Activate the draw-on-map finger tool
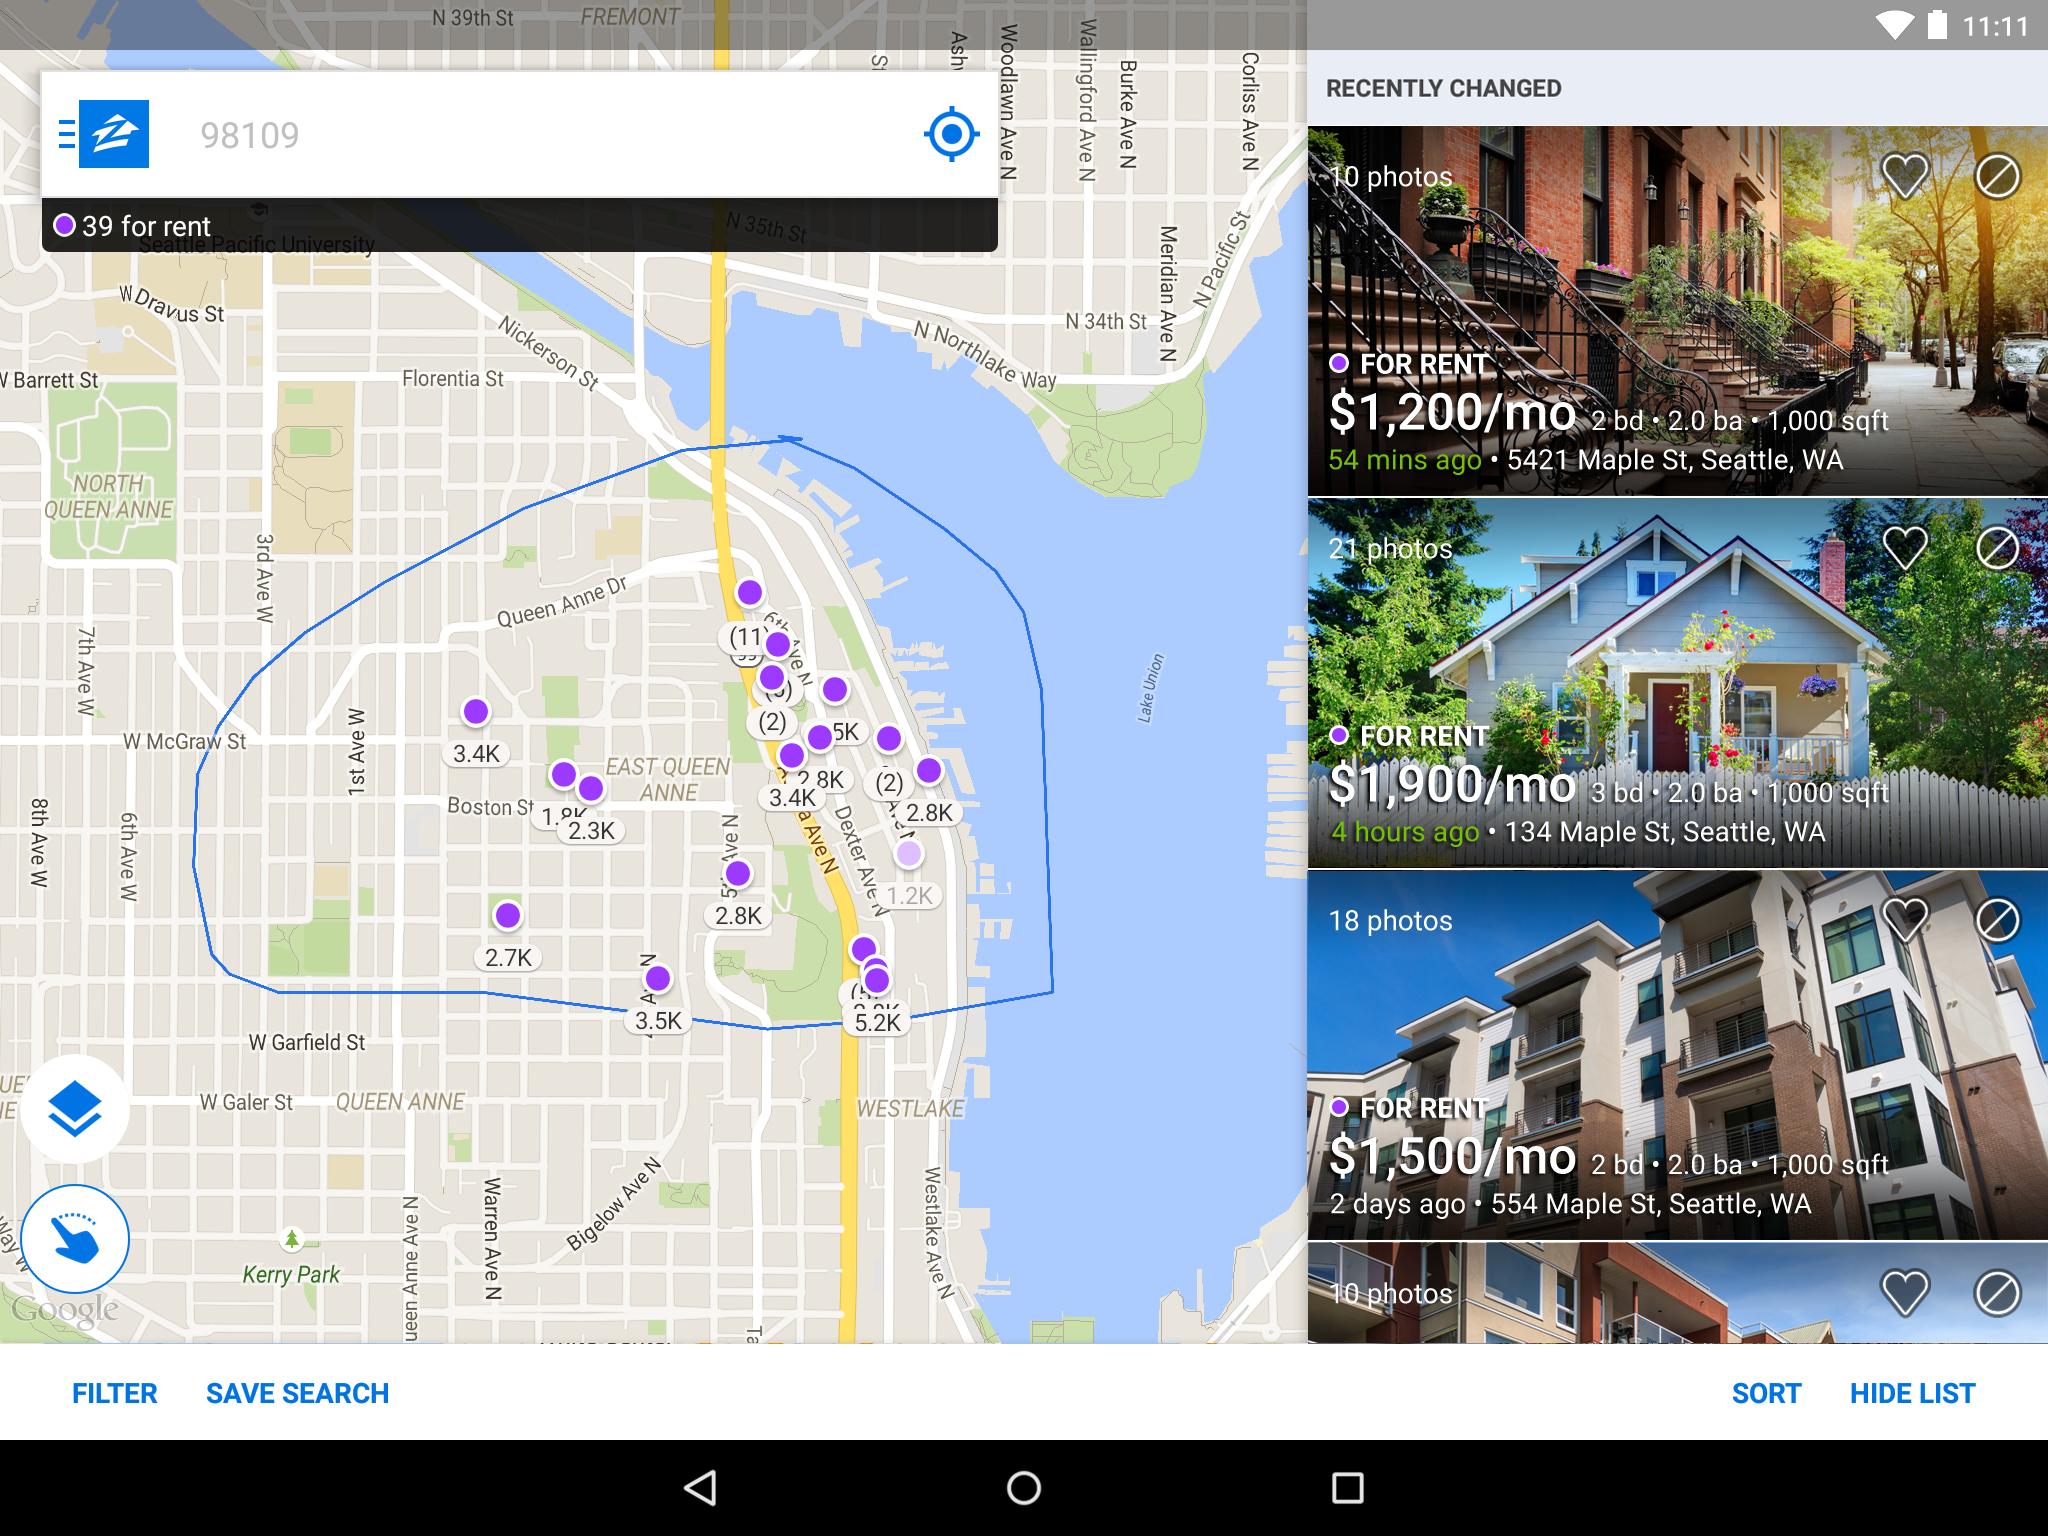This screenshot has width=2048, height=1536. tap(75, 1239)
